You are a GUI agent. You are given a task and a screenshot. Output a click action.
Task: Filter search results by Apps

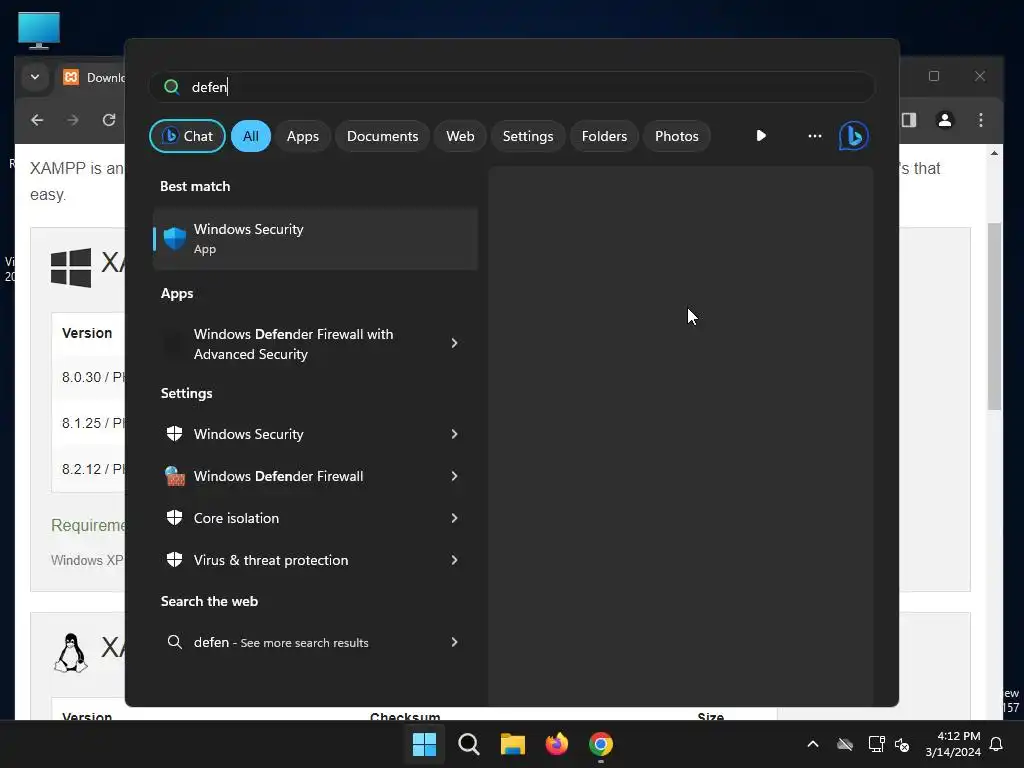[x=302, y=136]
